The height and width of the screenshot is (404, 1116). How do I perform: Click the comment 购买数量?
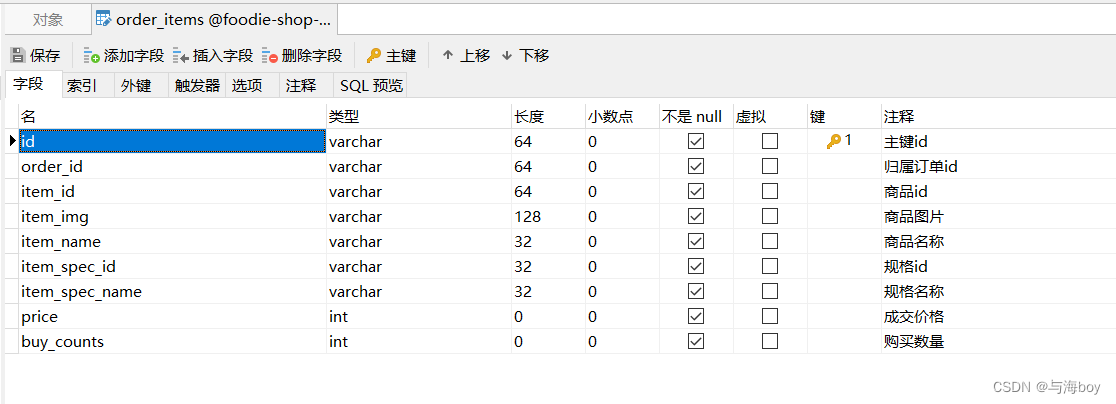coord(914,341)
